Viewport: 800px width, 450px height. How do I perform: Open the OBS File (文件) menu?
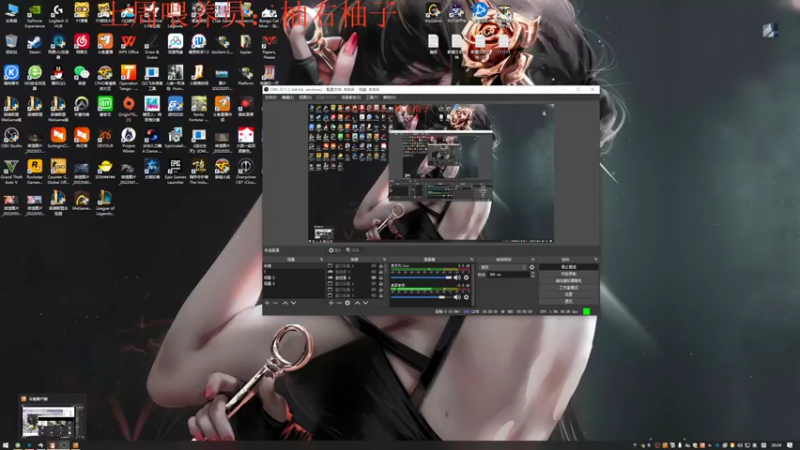[x=271, y=97]
